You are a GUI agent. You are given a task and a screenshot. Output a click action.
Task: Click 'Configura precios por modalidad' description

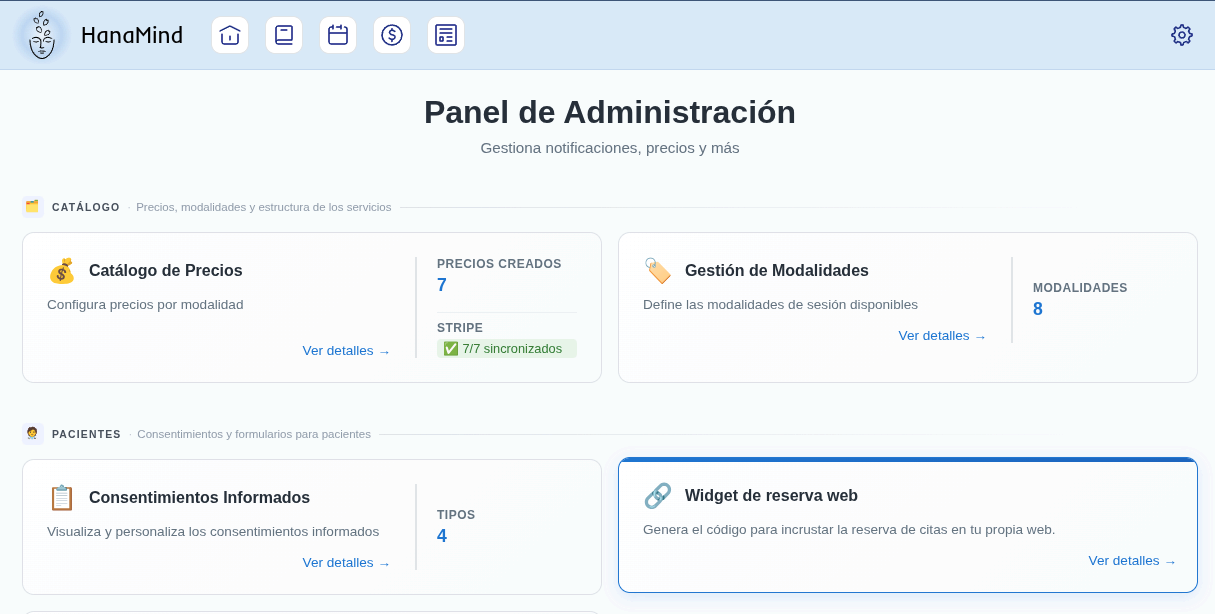(x=145, y=305)
